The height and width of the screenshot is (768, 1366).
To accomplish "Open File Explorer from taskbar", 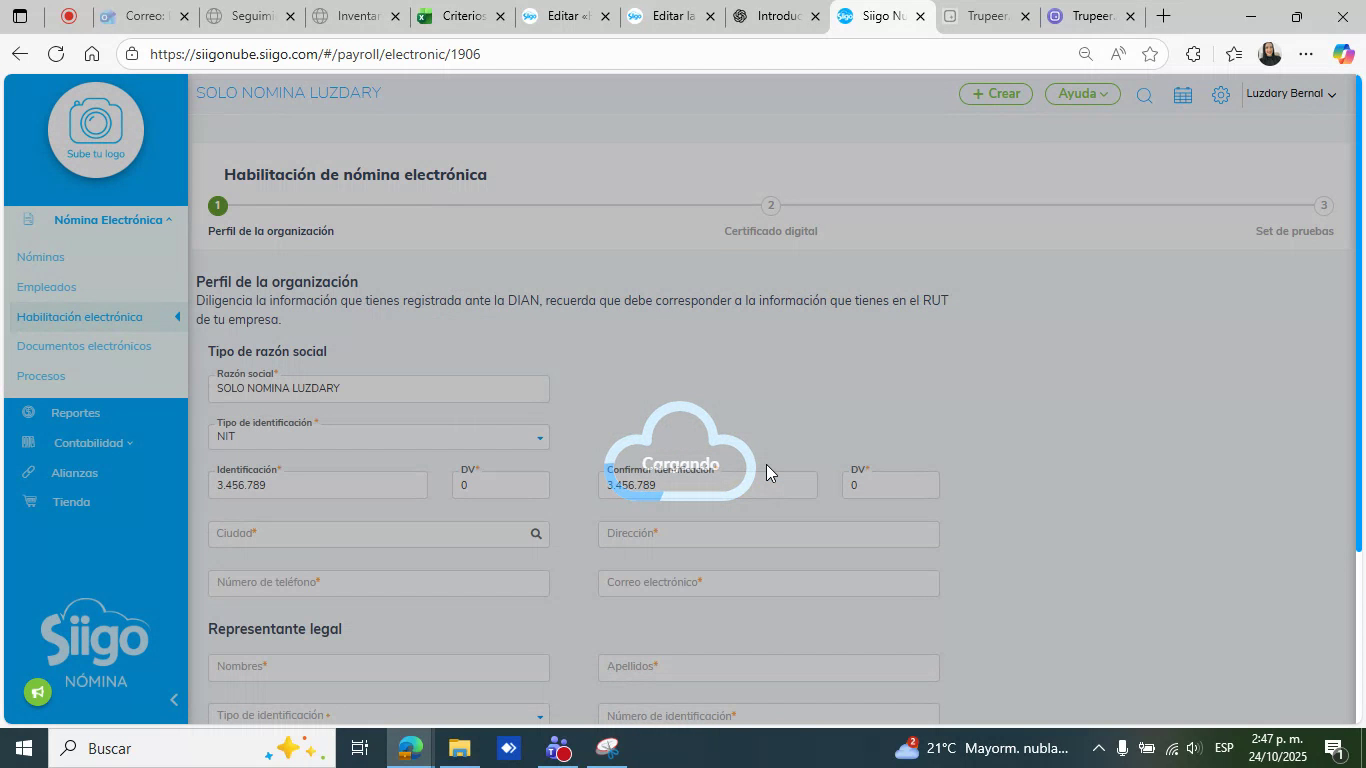I will coord(459,748).
